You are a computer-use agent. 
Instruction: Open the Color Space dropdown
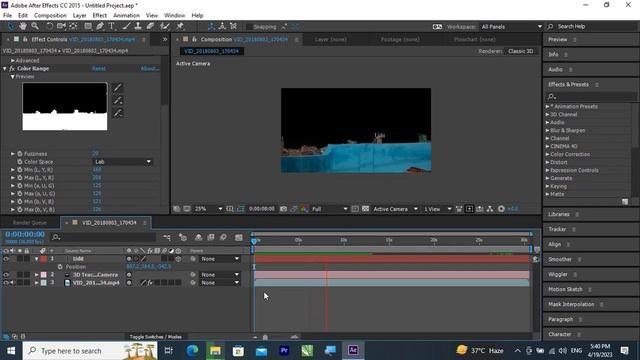point(123,162)
